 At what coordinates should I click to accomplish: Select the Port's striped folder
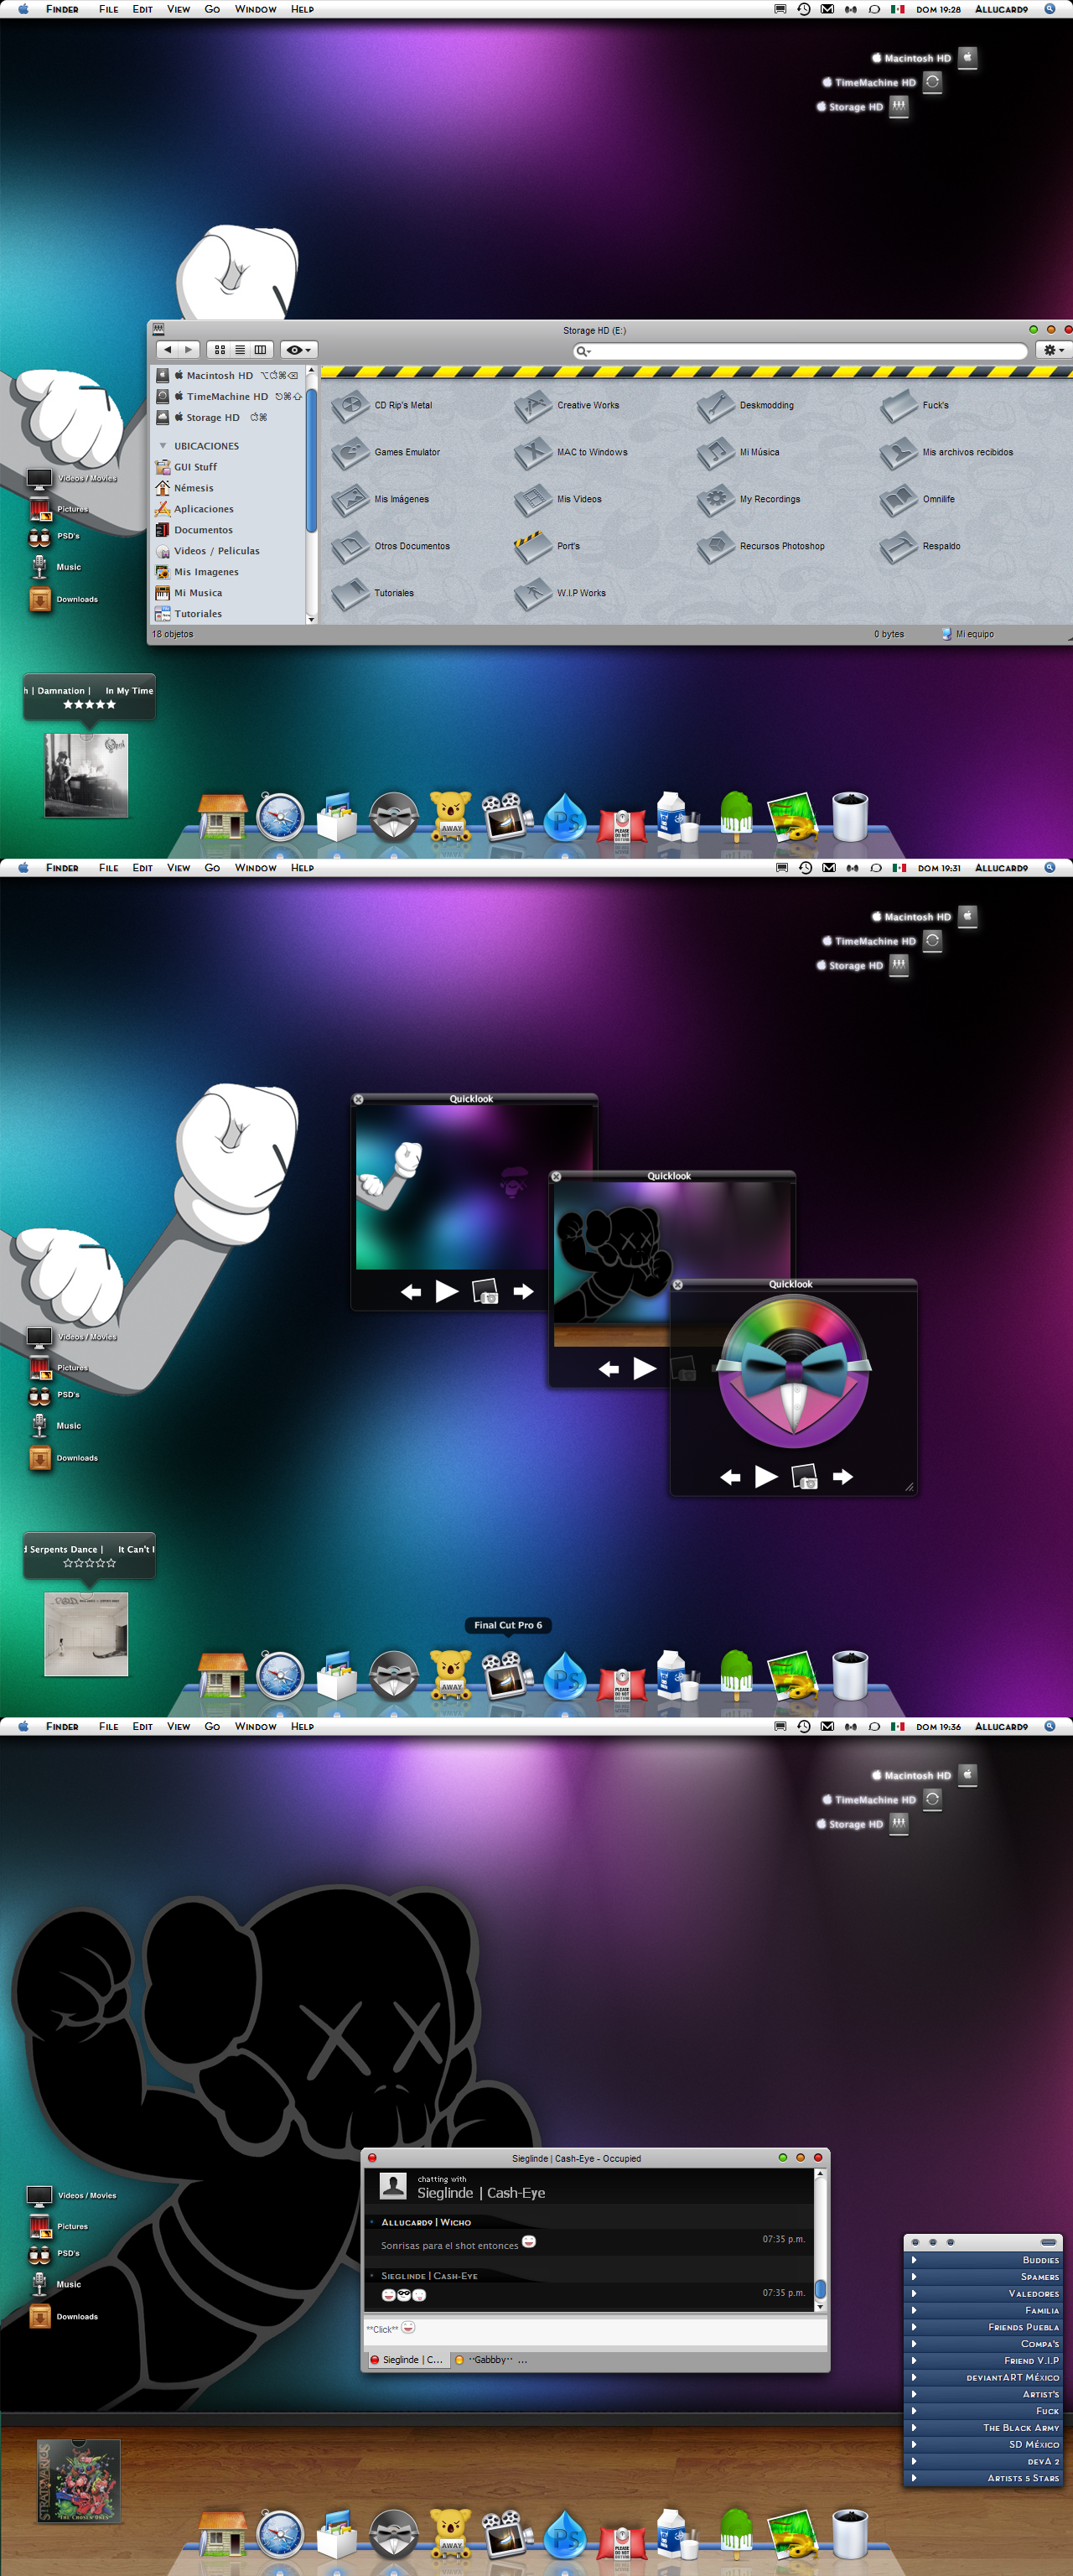click(547, 546)
